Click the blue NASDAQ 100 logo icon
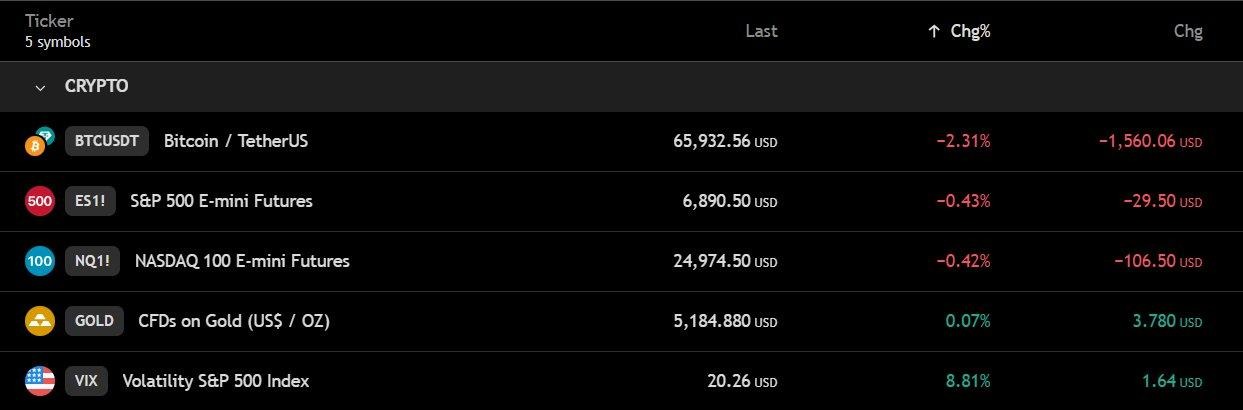This screenshot has height=410, width=1243. click(x=40, y=261)
